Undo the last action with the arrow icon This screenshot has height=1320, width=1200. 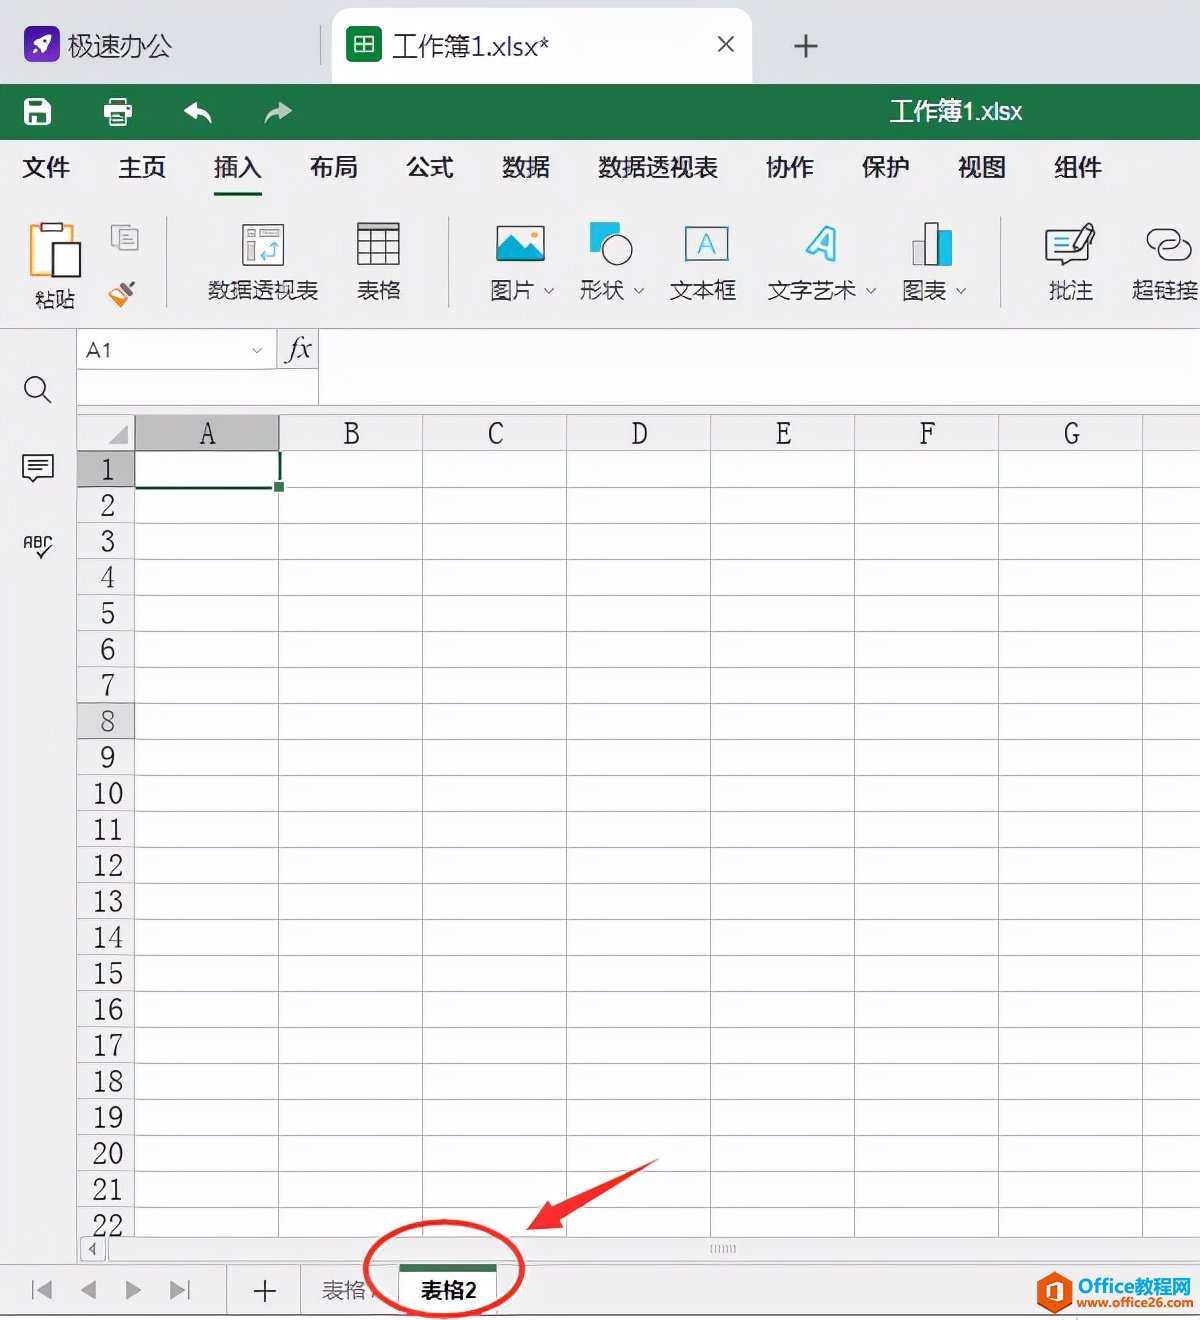[x=198, y=112]
